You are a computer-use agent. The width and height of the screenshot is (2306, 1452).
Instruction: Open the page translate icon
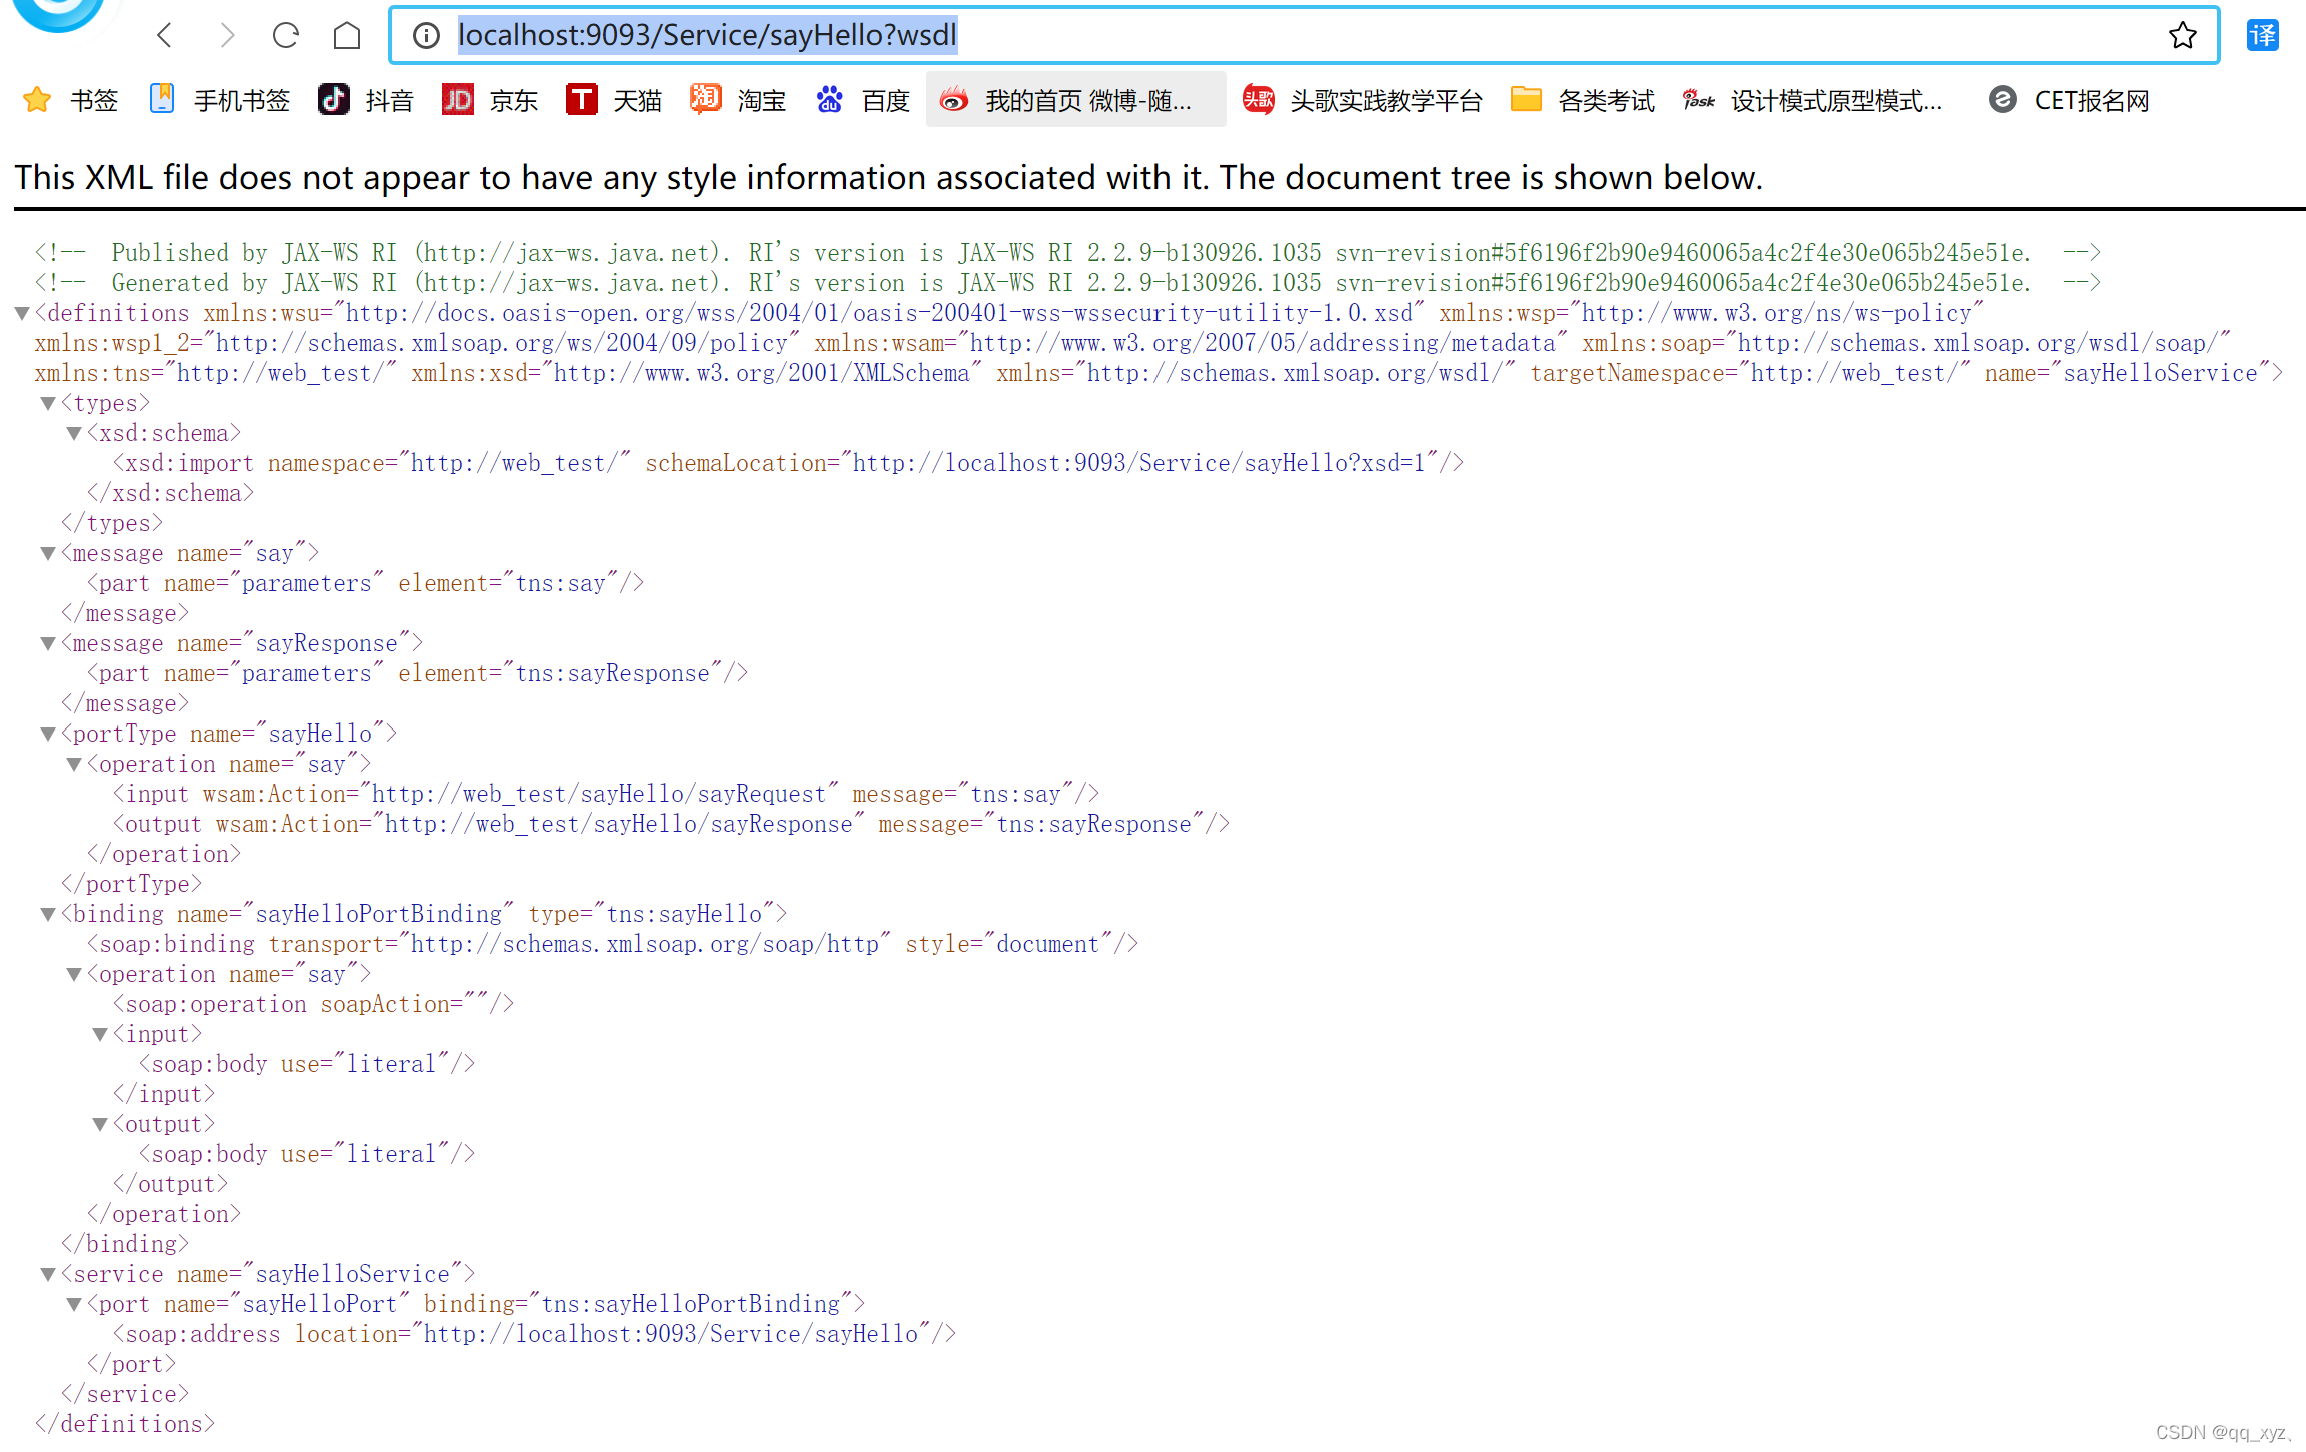pyautogui.click(x=2262, y=36)
